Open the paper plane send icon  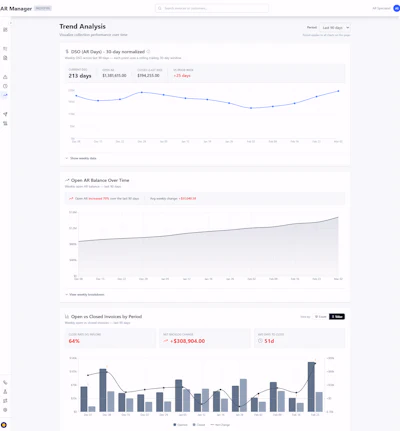(5, 114)
